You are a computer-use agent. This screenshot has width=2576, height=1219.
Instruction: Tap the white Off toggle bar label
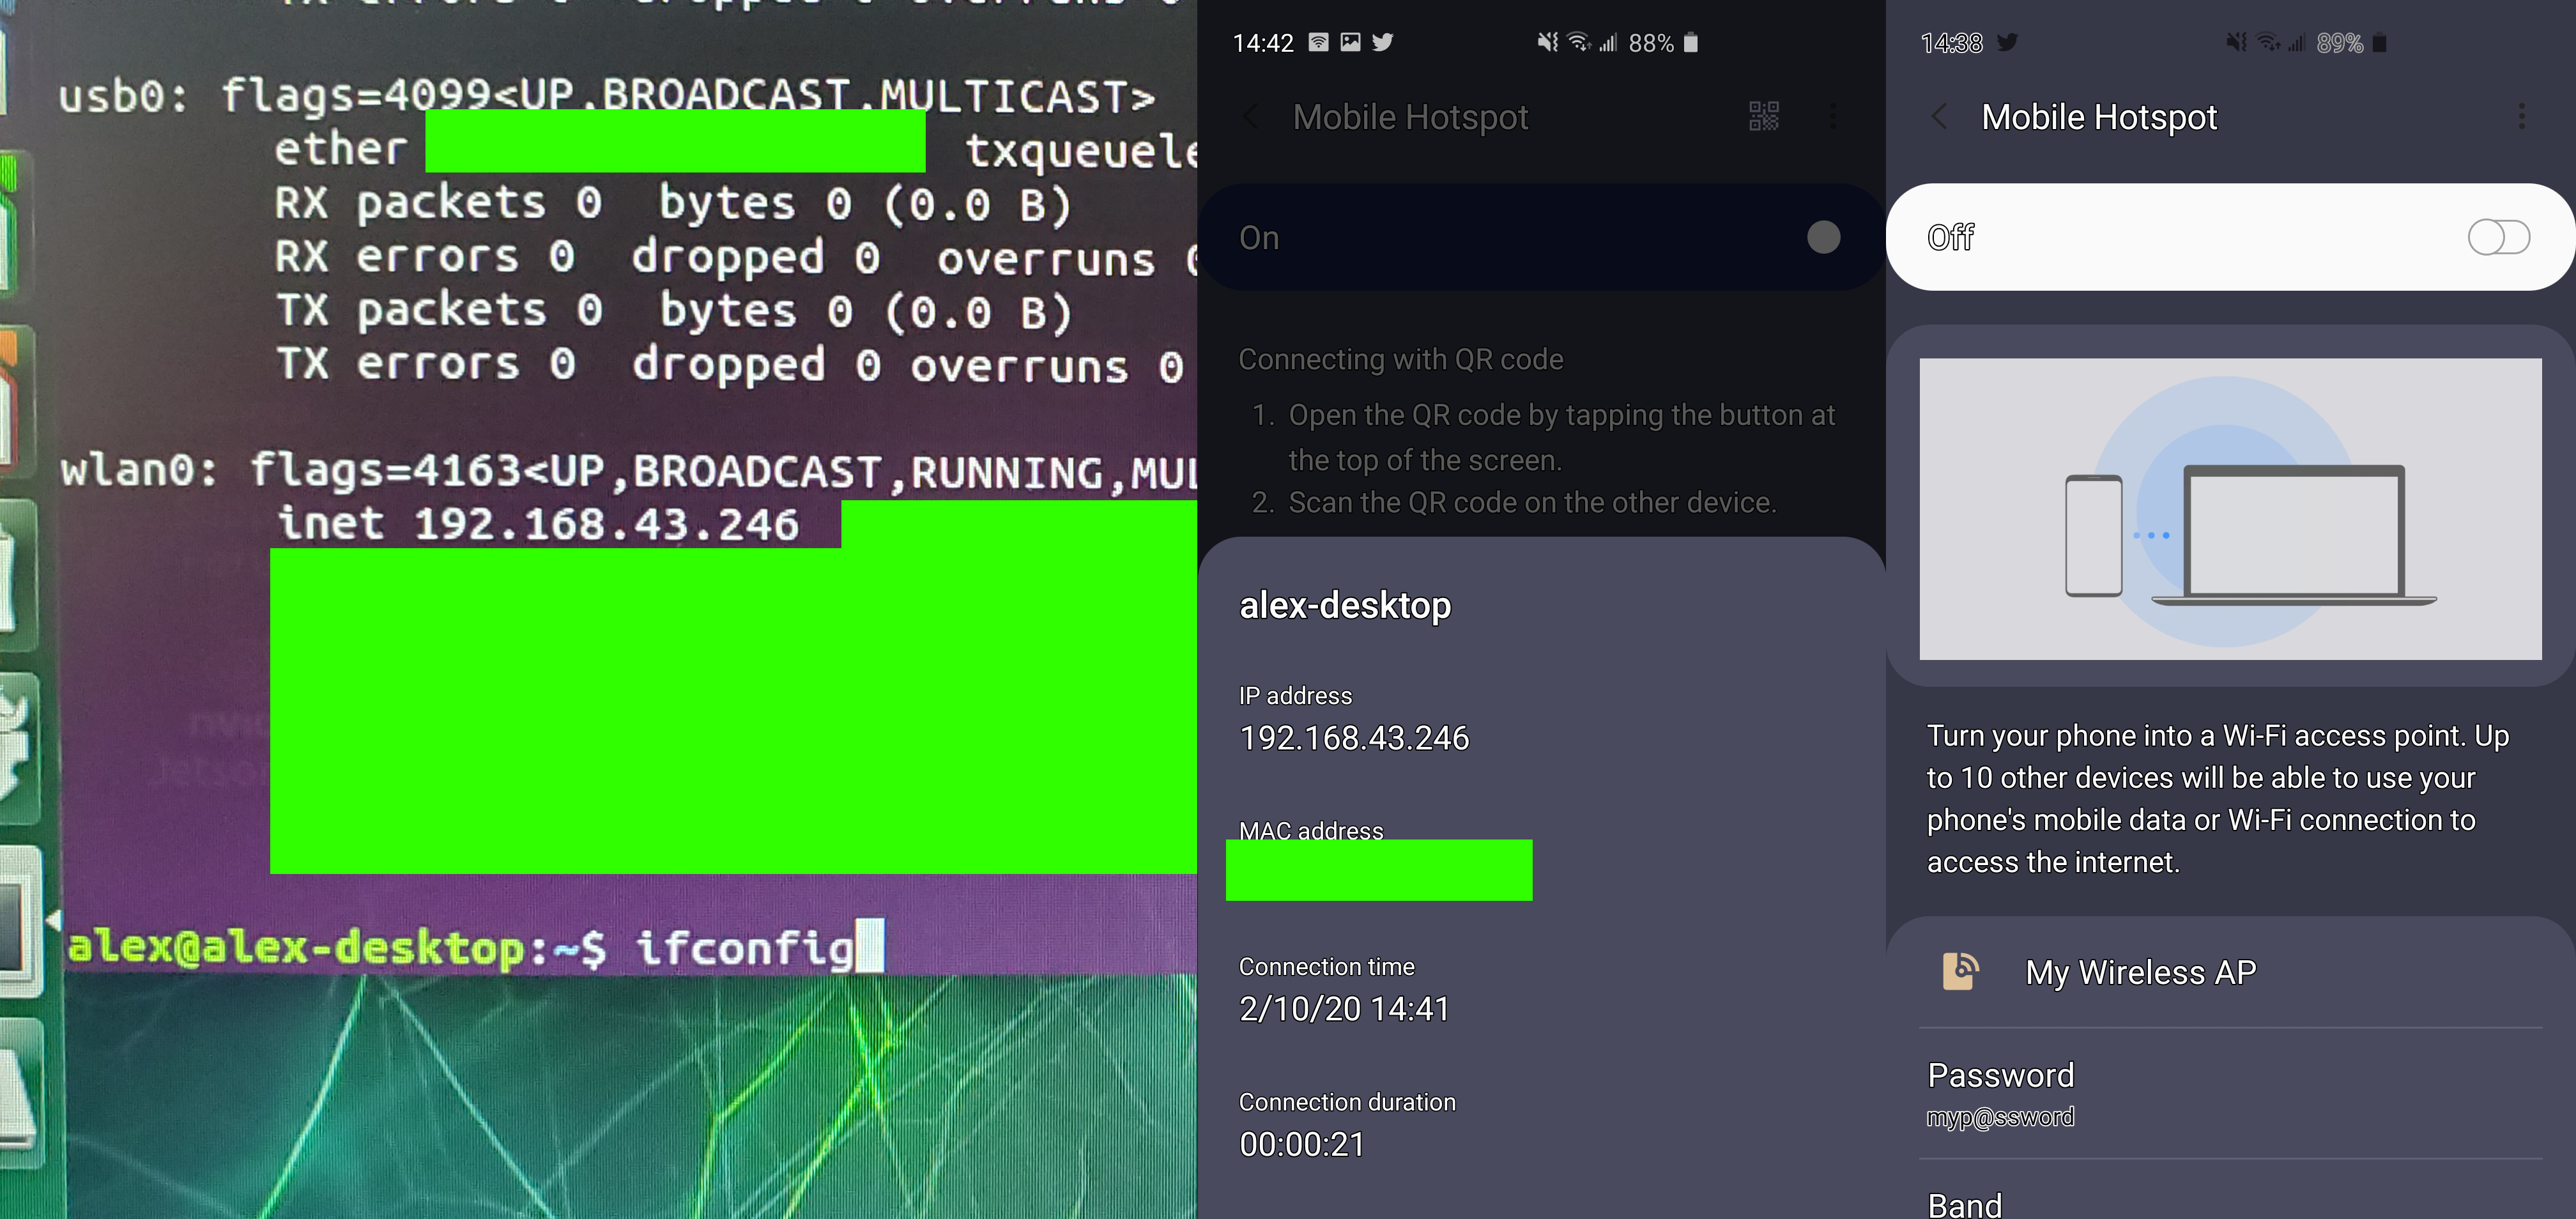click(1950, 237)
